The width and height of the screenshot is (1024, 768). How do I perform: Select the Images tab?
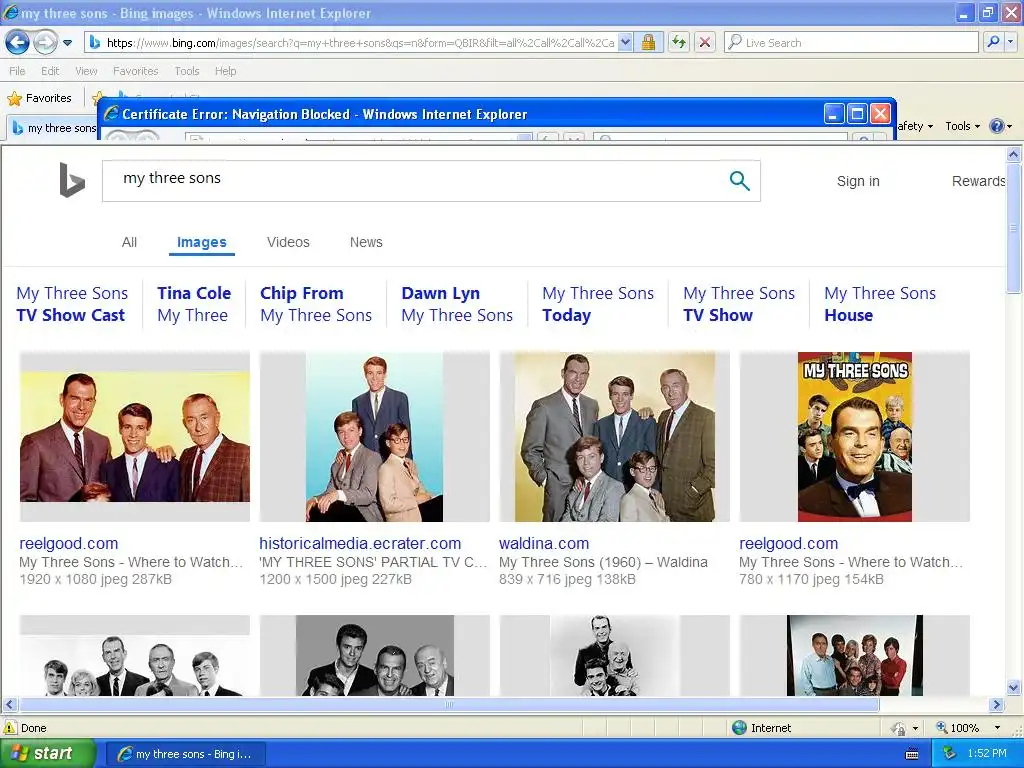coord(202,242)
